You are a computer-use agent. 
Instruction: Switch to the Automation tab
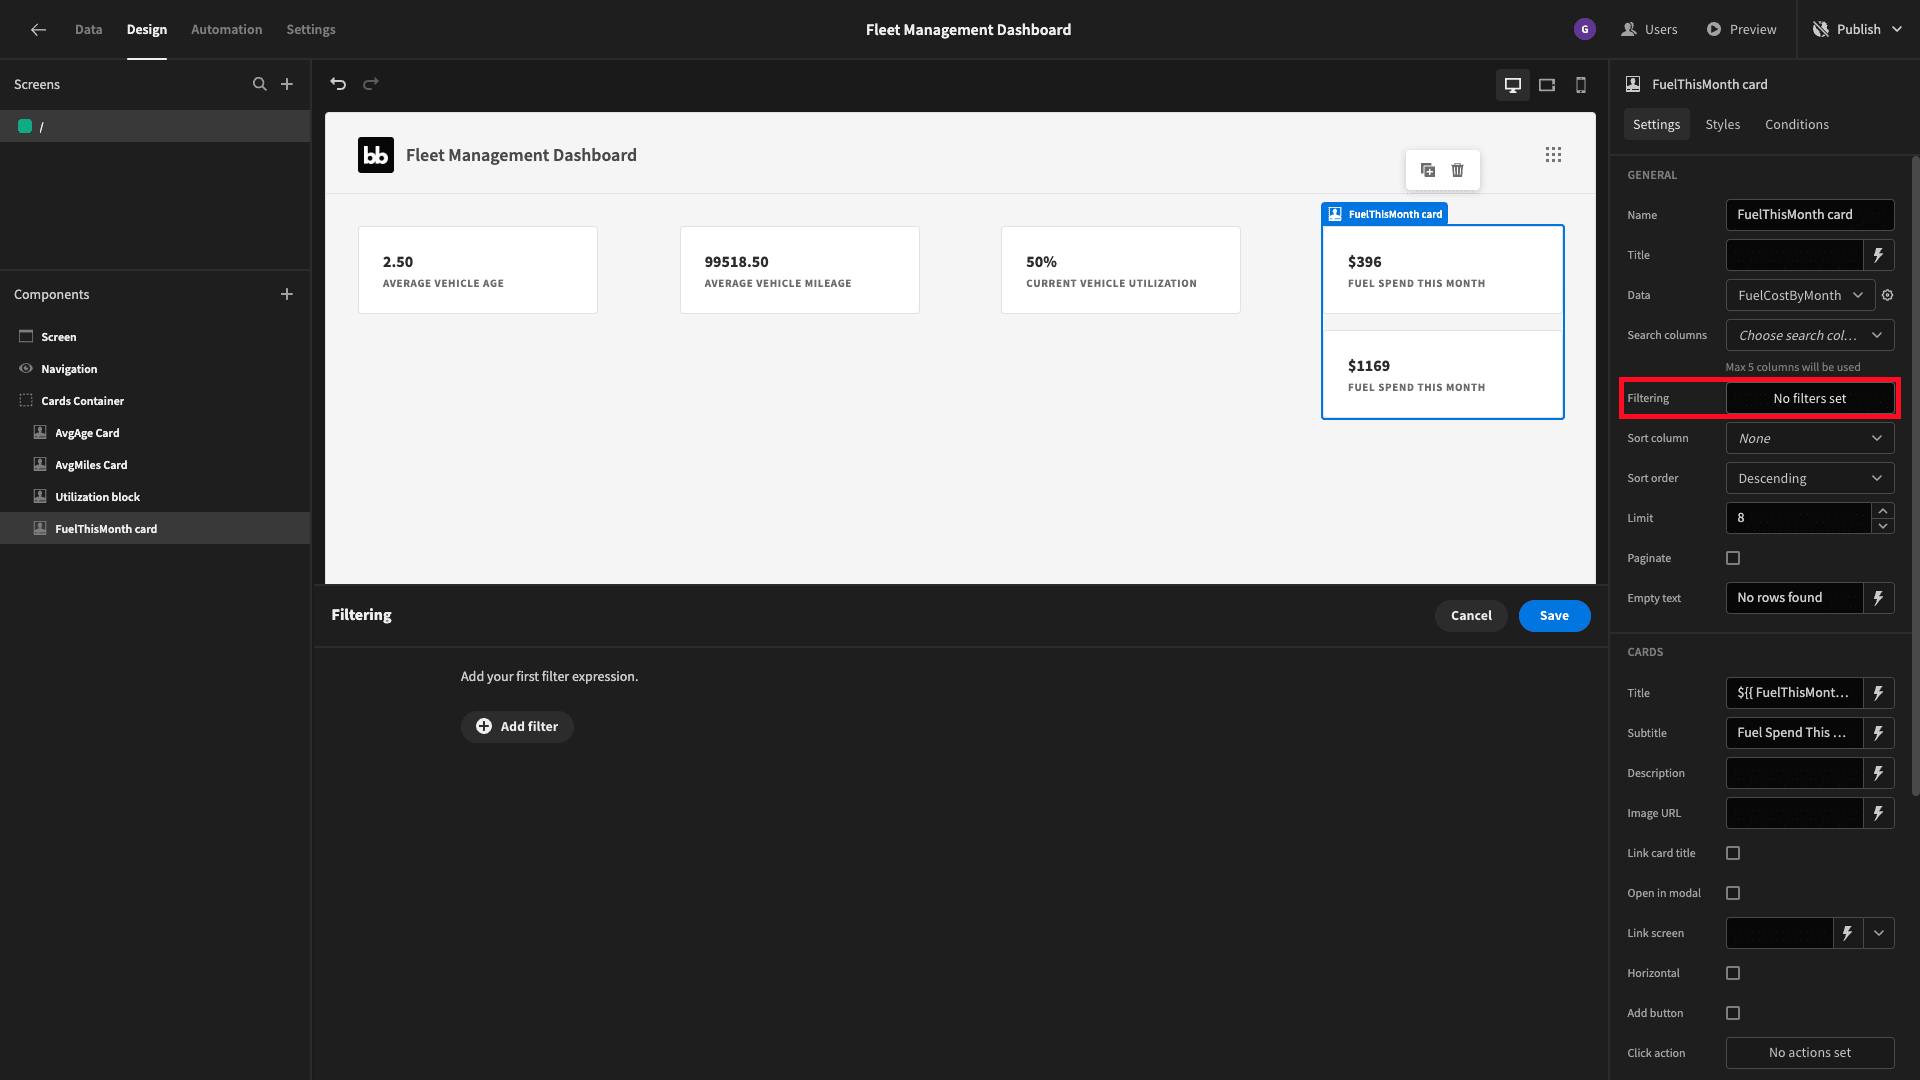pyautogui.click(x=227, y=30)
